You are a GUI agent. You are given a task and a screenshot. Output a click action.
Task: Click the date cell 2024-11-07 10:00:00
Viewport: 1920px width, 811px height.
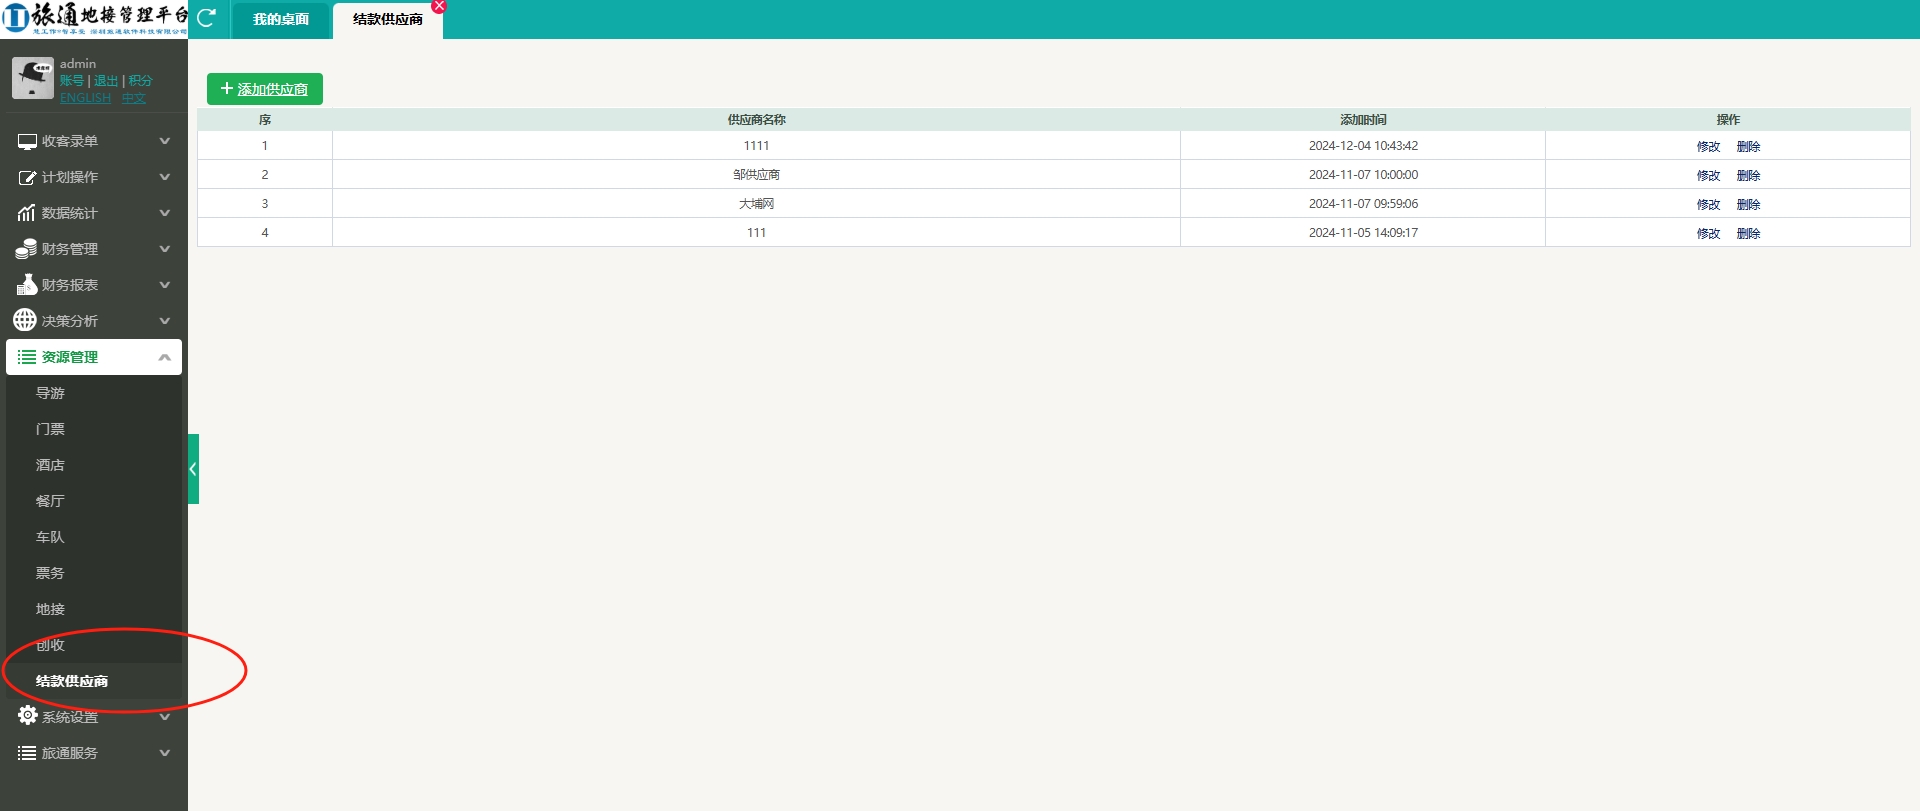pyautogui.click(x=1363, y=175)
